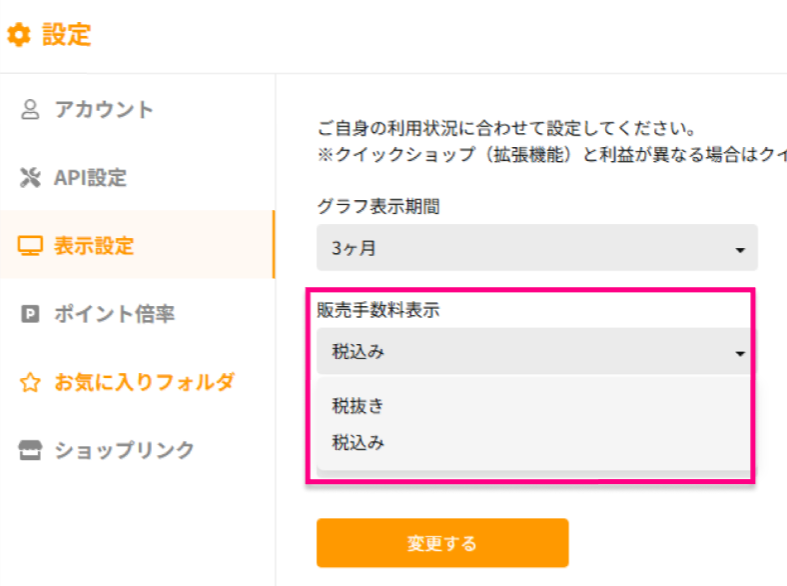Collapse the 販売手数料表示 税込み dropdown
The image size is (787, 586).
click(534, 351)
